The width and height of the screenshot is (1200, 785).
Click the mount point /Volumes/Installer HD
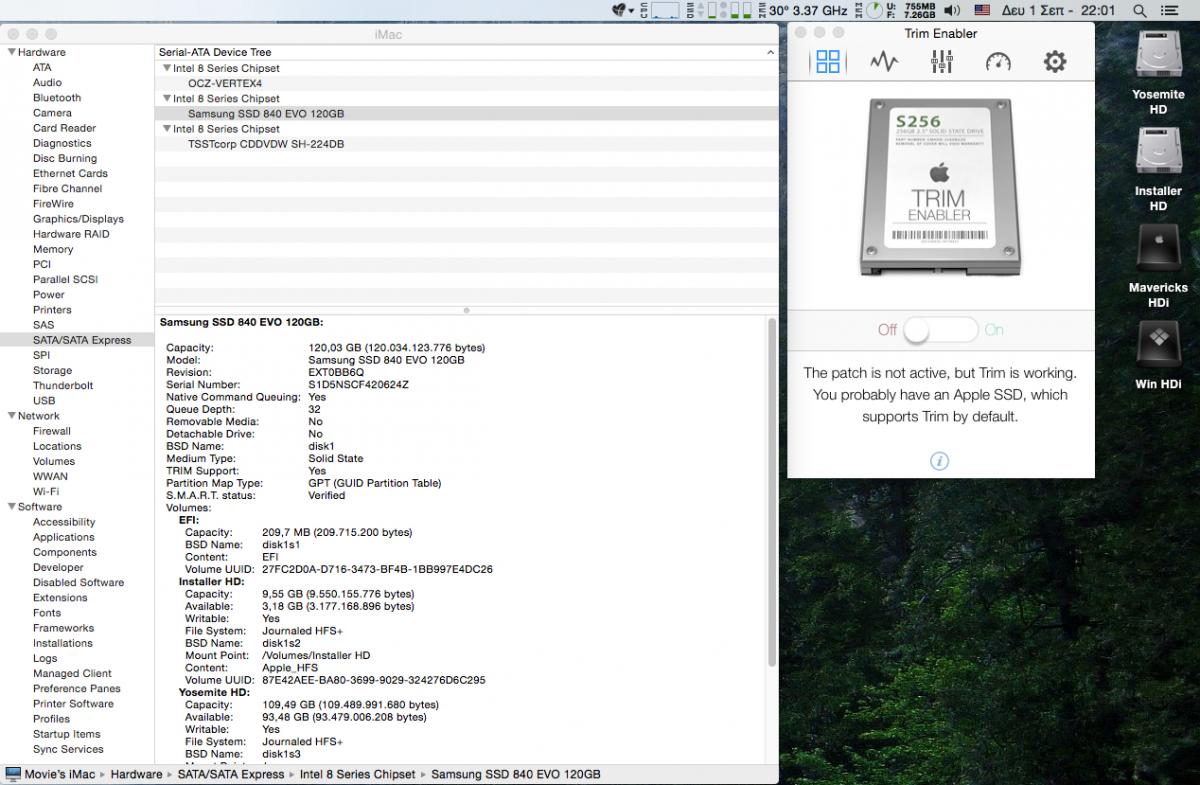(x=316, y=655)
